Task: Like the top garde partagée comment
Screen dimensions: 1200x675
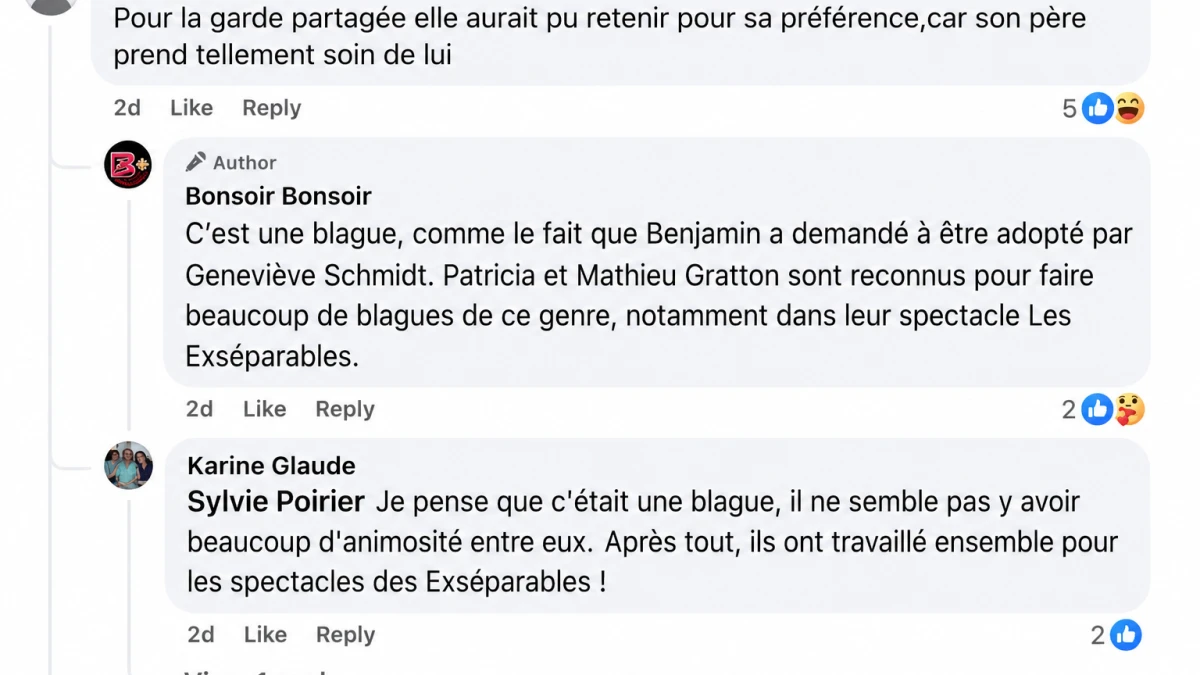Action: pos(191,108)
